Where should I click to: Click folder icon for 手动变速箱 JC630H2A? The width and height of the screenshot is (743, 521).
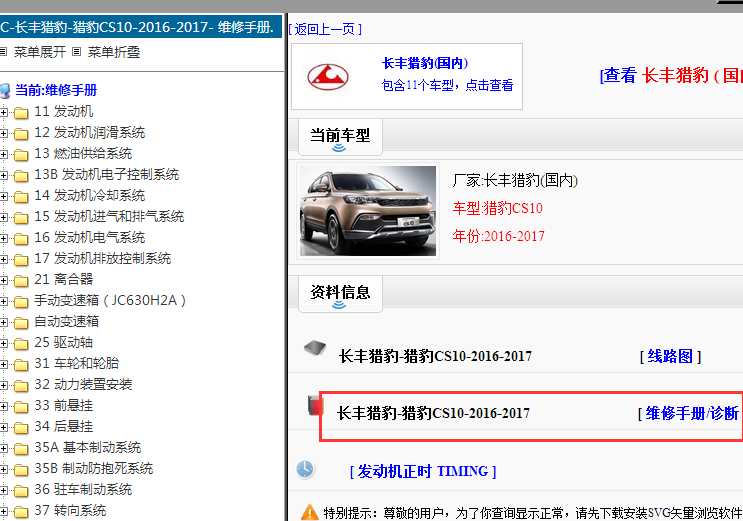21,302
